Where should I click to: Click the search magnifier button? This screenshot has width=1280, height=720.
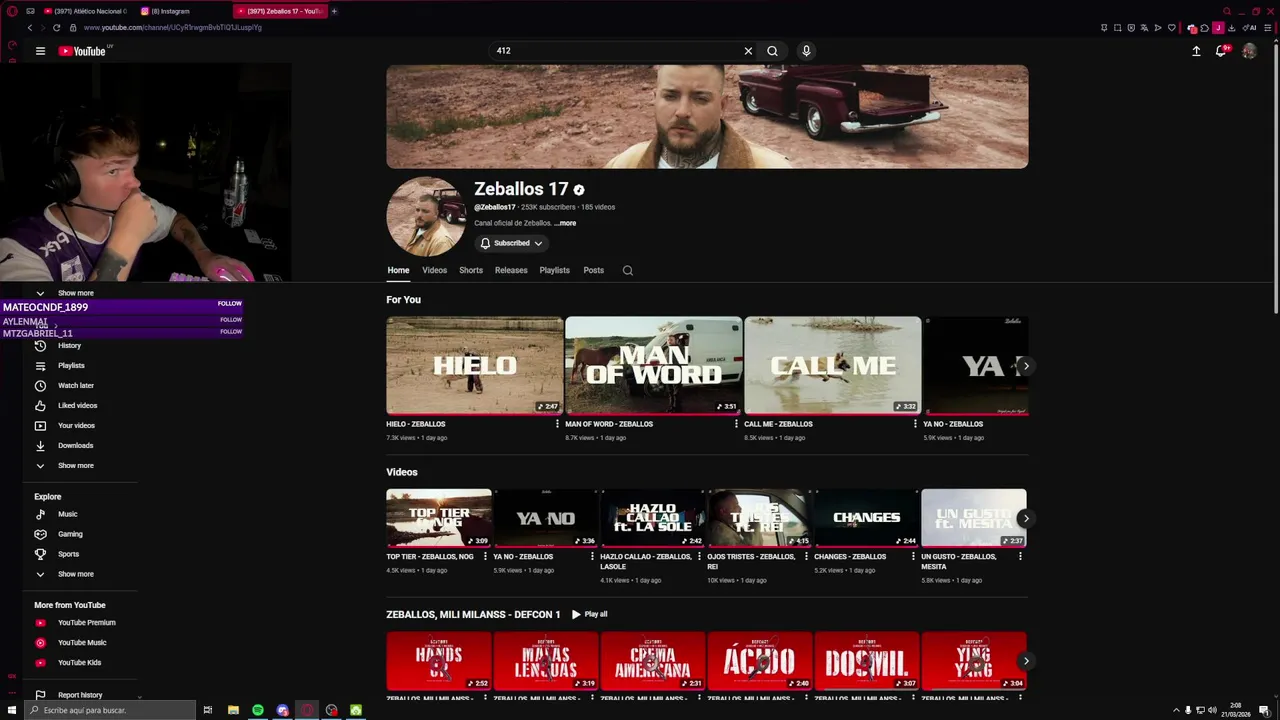click(772, 51)
